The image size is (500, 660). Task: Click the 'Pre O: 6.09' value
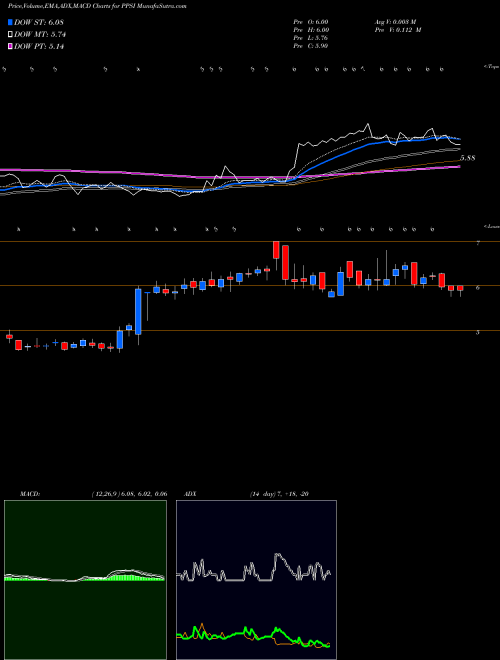pyautogui.click(x=311, y=22)
